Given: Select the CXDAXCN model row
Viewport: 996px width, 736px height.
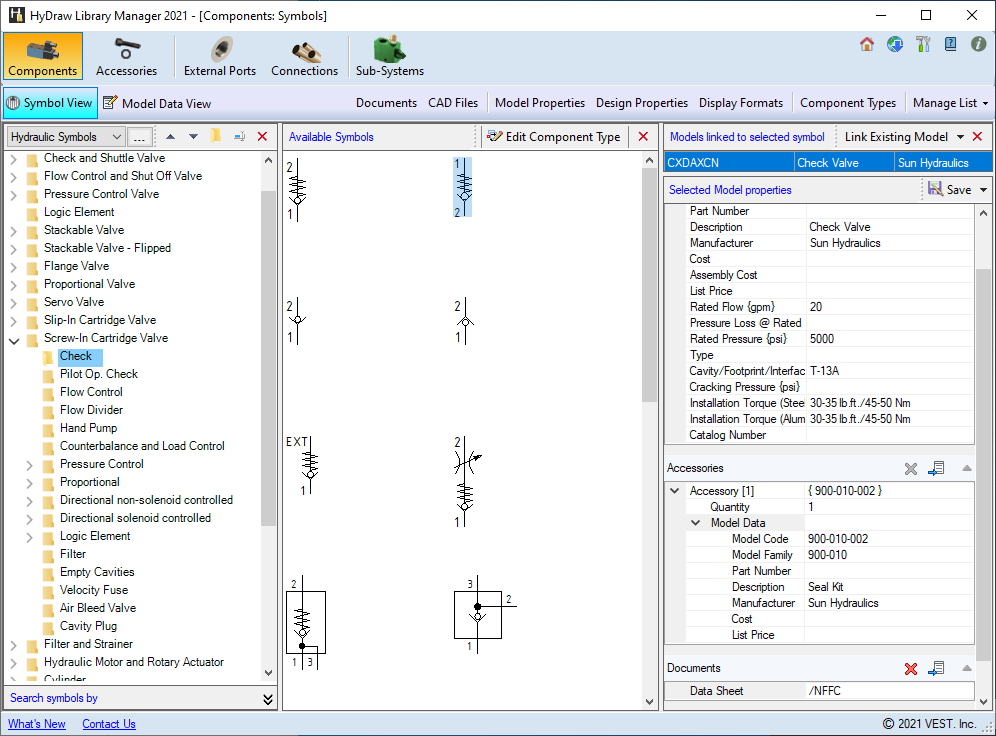Looking at the screenshot, I should click(828, 163).
